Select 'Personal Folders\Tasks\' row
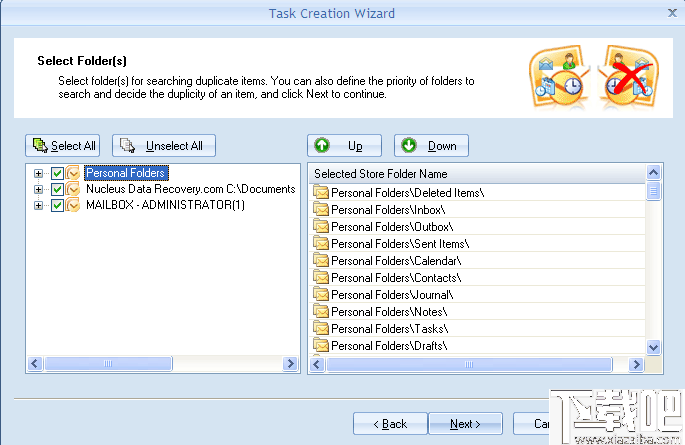The width and height of the screenshot is (685, 445). (x=477, y=329)
